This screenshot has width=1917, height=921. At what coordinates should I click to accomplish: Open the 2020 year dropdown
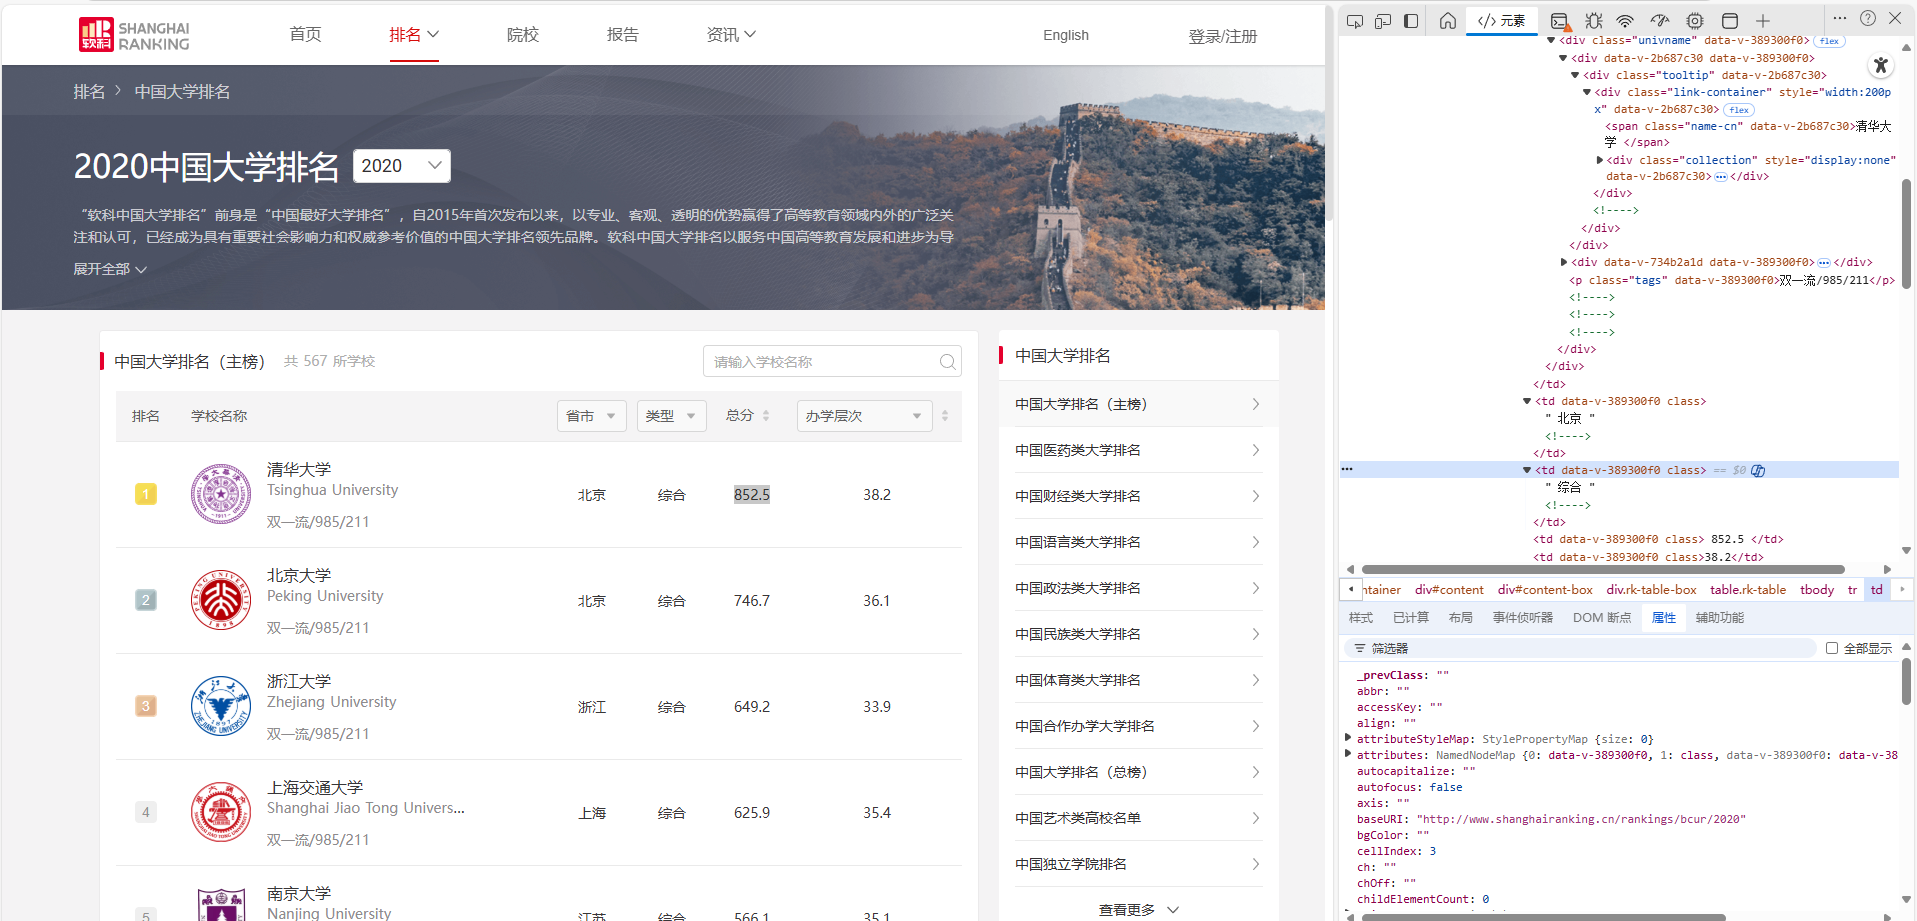pos(402,166)
